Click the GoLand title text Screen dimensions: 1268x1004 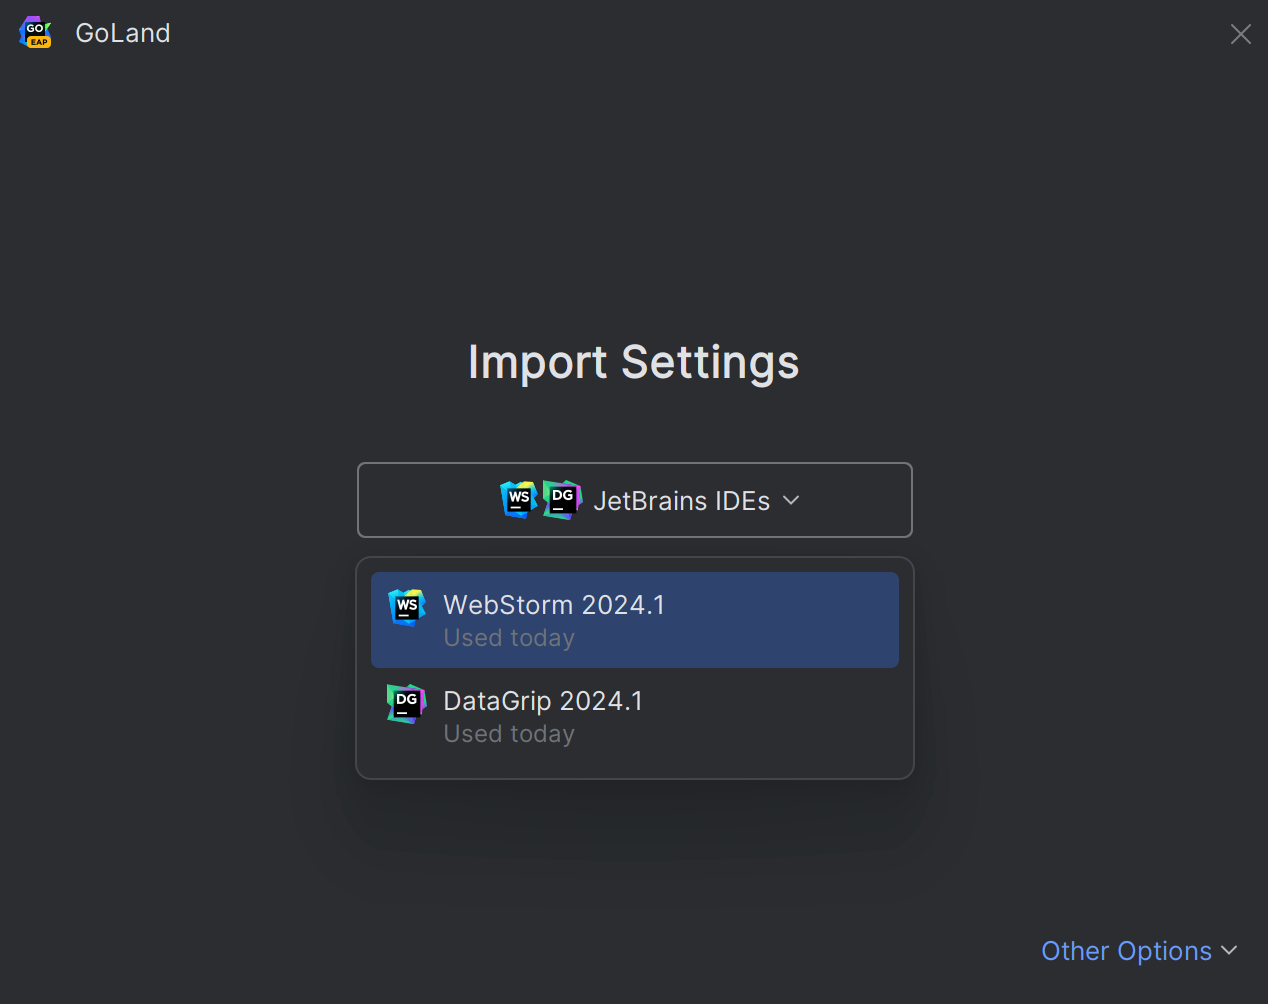pos(122,32)
